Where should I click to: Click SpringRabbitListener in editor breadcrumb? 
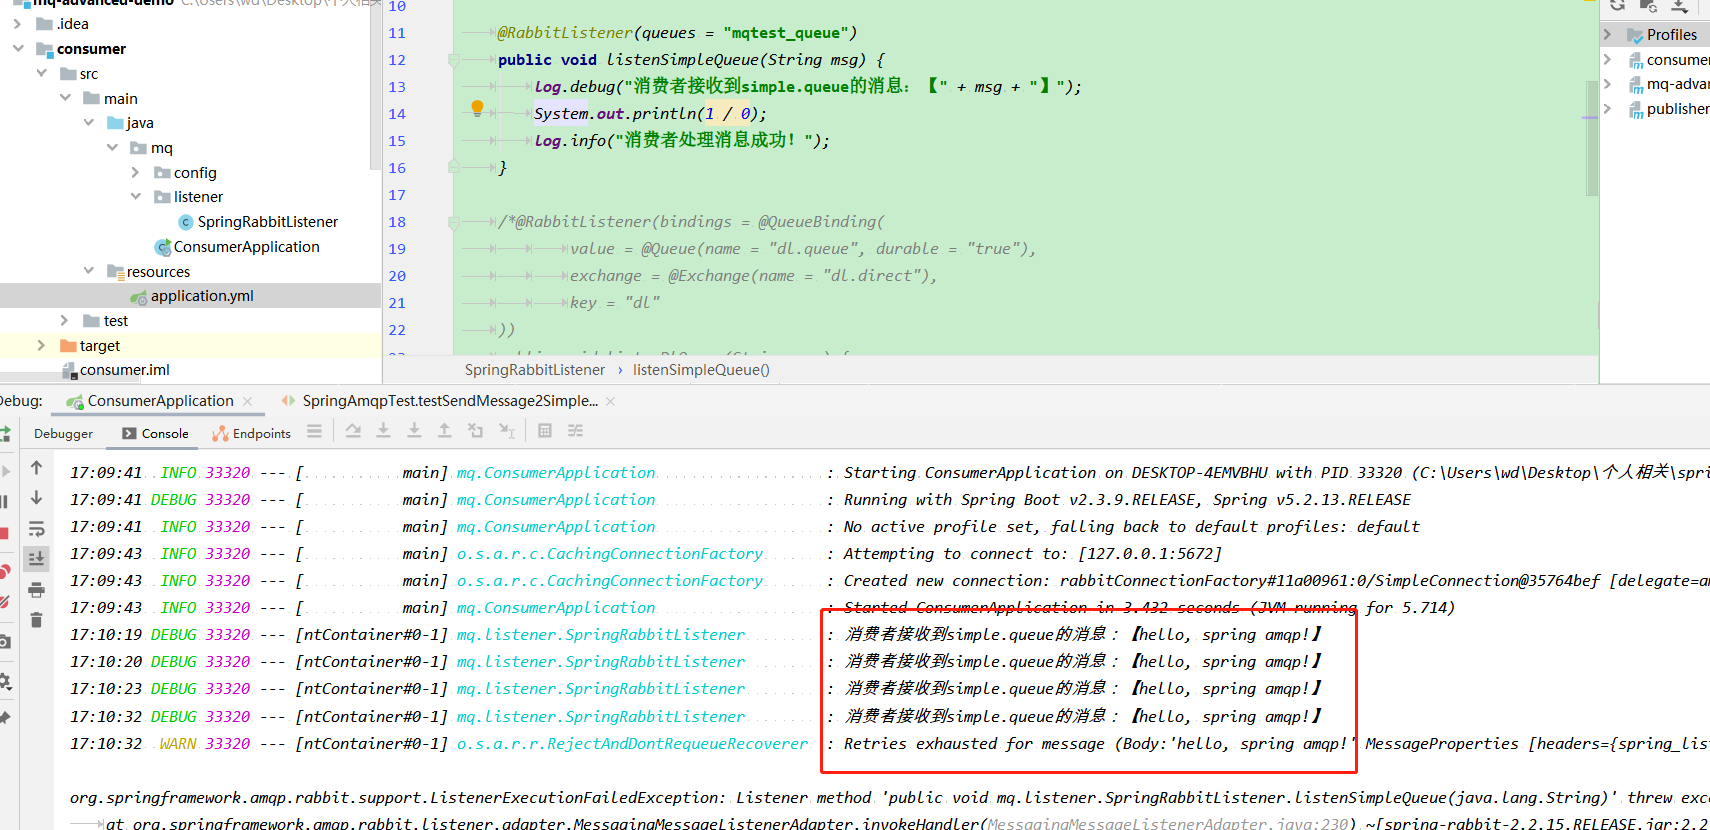535,370
